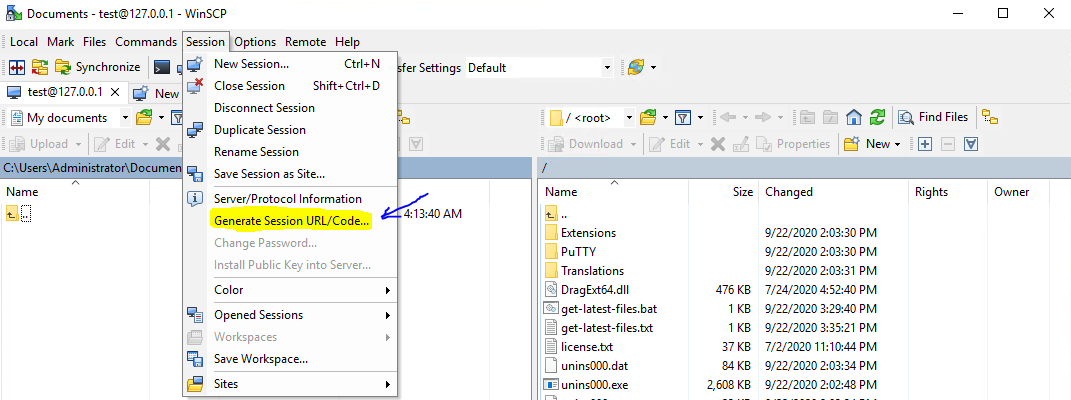Choose Rename Session menu entry

(290, 152)
